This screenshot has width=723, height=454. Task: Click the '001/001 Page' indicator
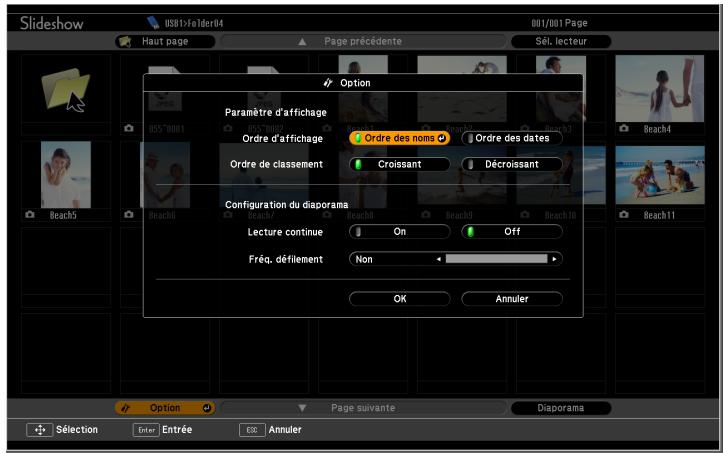point(559,23)
